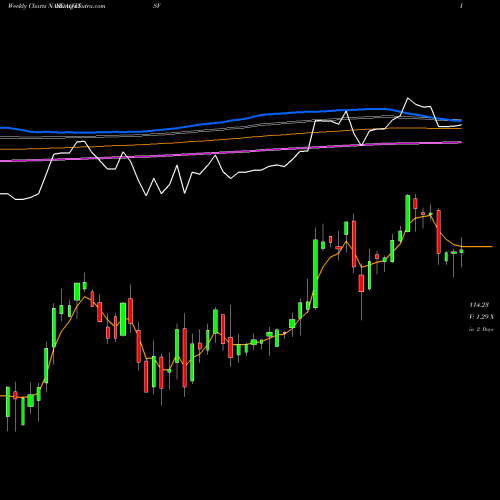The width and height of the screenshot is (500, 500).
Task: Click the "SF" ticker symbol label
Action: 157,6
